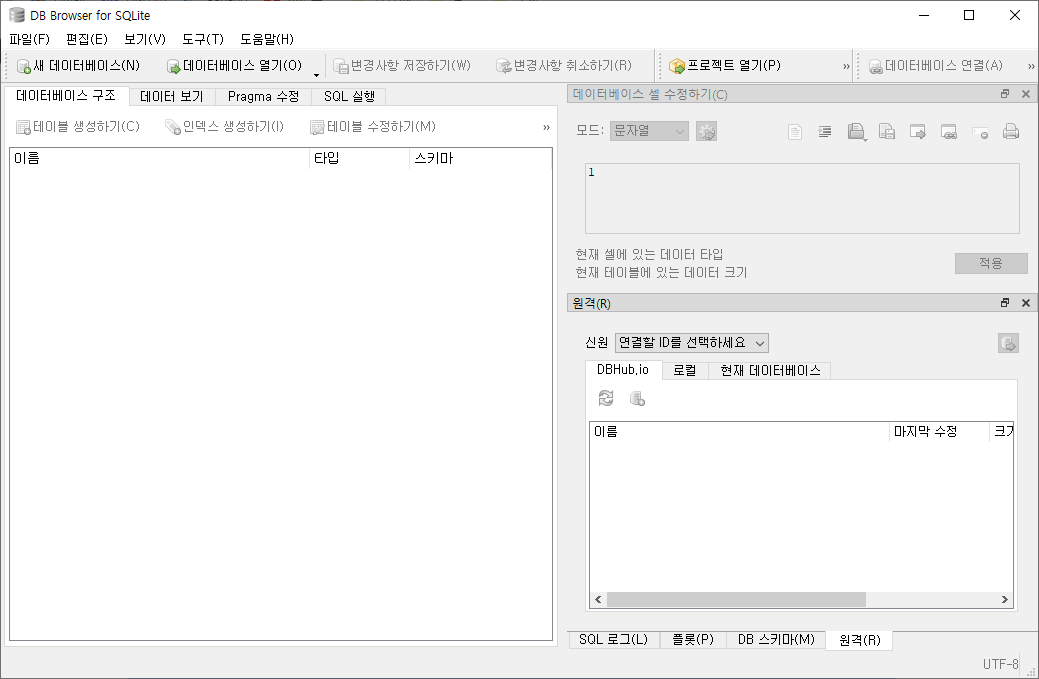Viewport: 1039px width, 679px height.
Task: Click the documents-with-floppy-disk icon in the cell editor
Action: coord(887,132)
